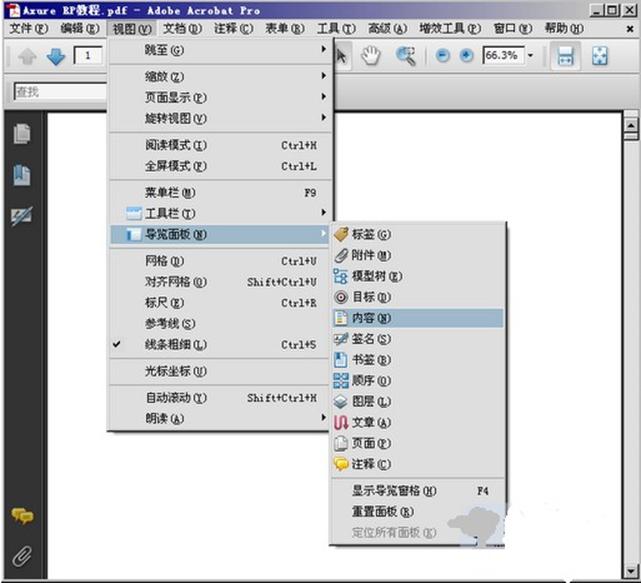The width and height of the screenshot is (641, 583).
Task: Select 图层(L) layers panel
Action: [417, 401]
